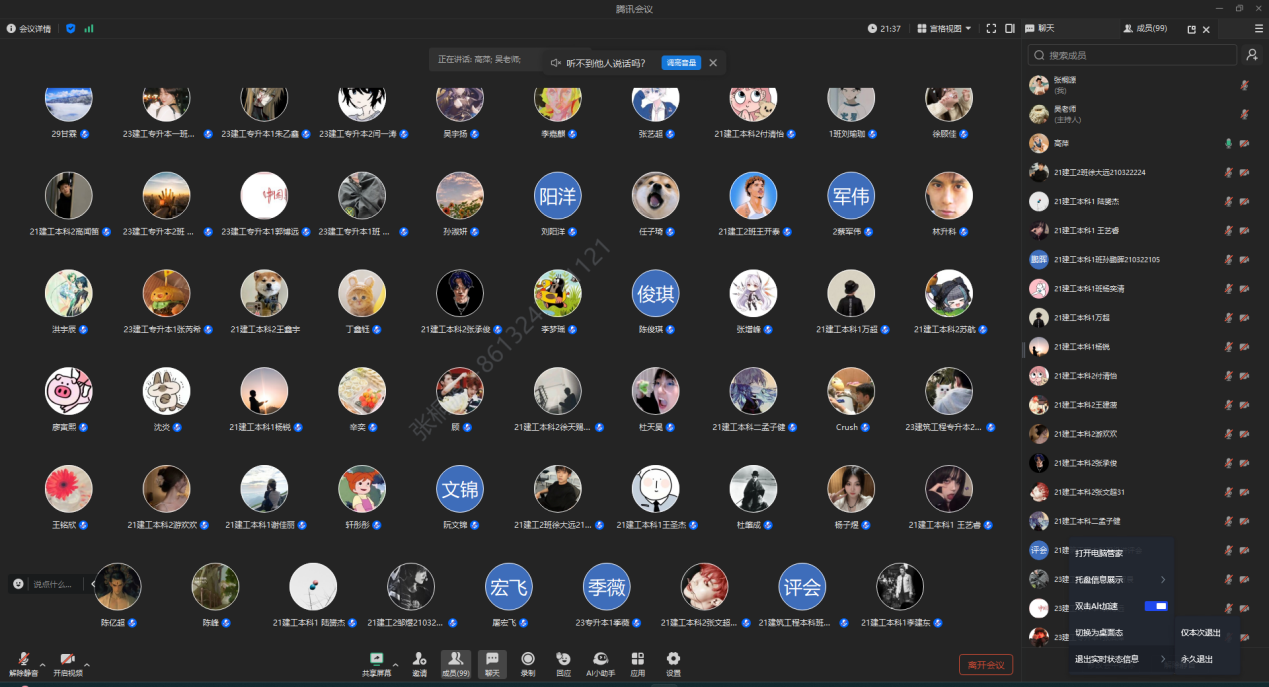Open the 邀请 invite icon
The image size is (1269, 687).
pyautogui.click(x=419, y=659)
